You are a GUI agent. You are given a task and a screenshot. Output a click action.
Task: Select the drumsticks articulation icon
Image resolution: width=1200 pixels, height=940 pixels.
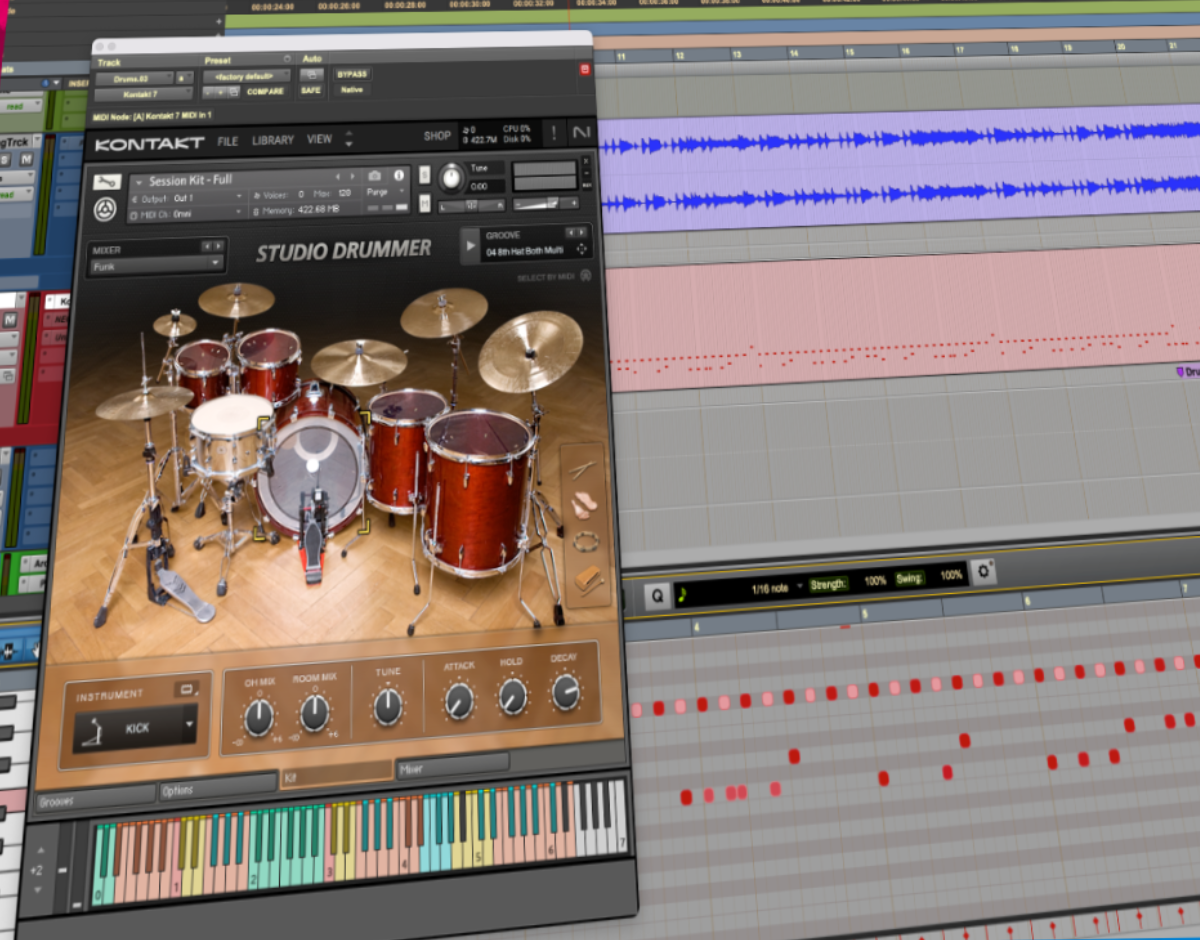tap(583, 468)
